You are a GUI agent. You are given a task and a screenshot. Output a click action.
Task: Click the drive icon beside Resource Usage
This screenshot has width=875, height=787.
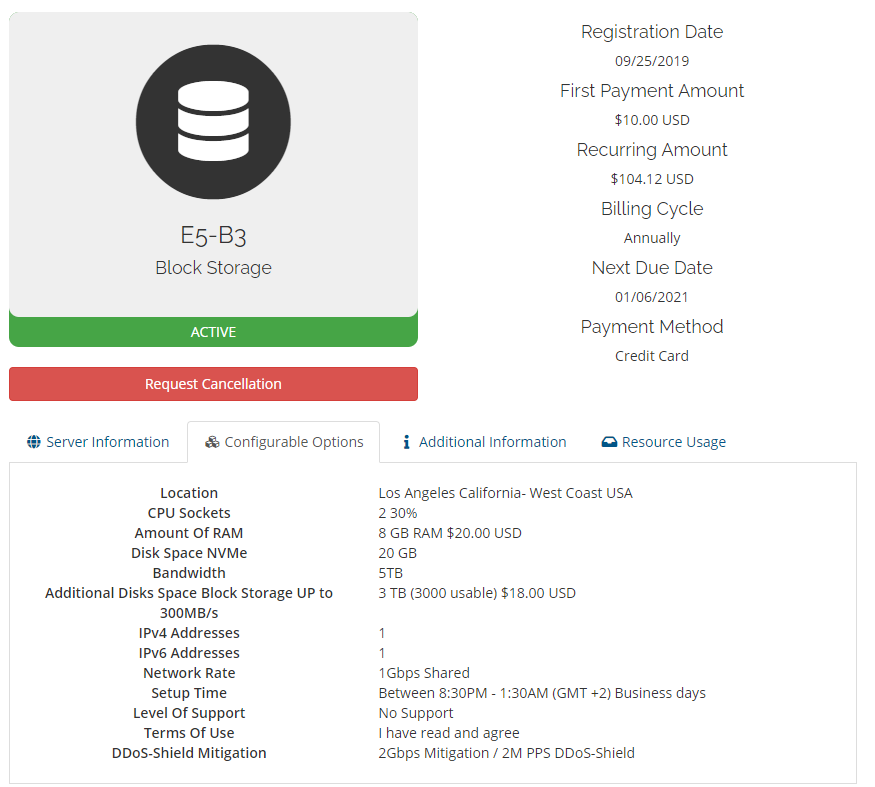[x=609, y=442]
